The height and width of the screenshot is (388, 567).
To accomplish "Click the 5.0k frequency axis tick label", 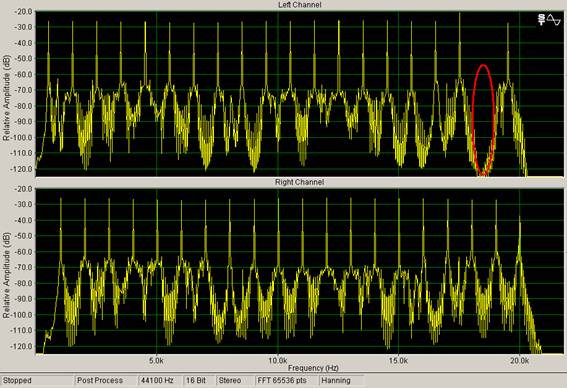I will [x=156, y=361].
